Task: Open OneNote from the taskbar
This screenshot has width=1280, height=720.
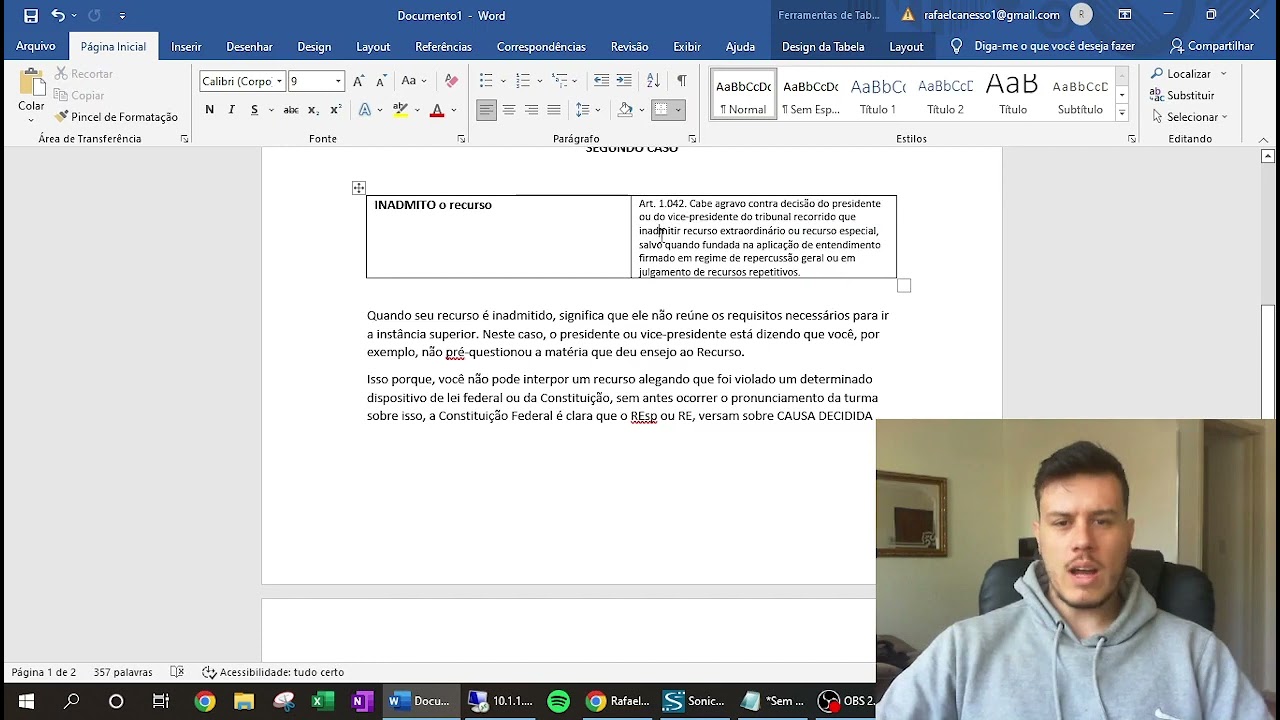Action: pyautogui.click(x=362, y=701)
